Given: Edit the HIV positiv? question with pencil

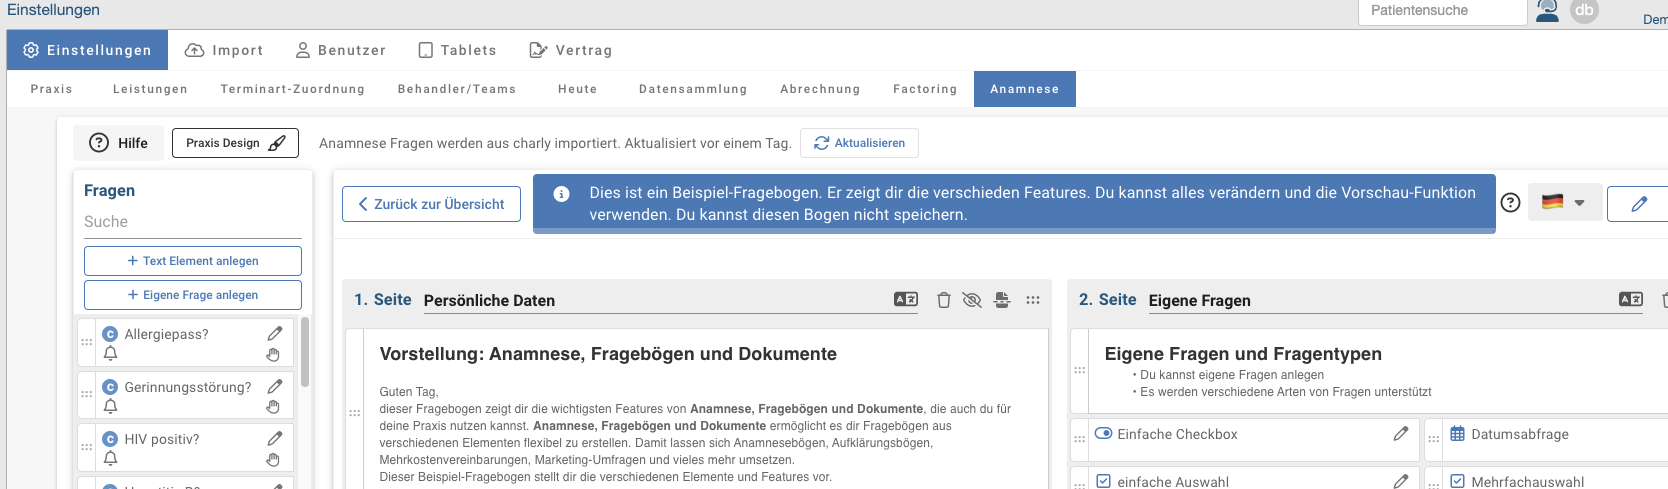Looking at the screenshot, I should click(x=275, y=438).
